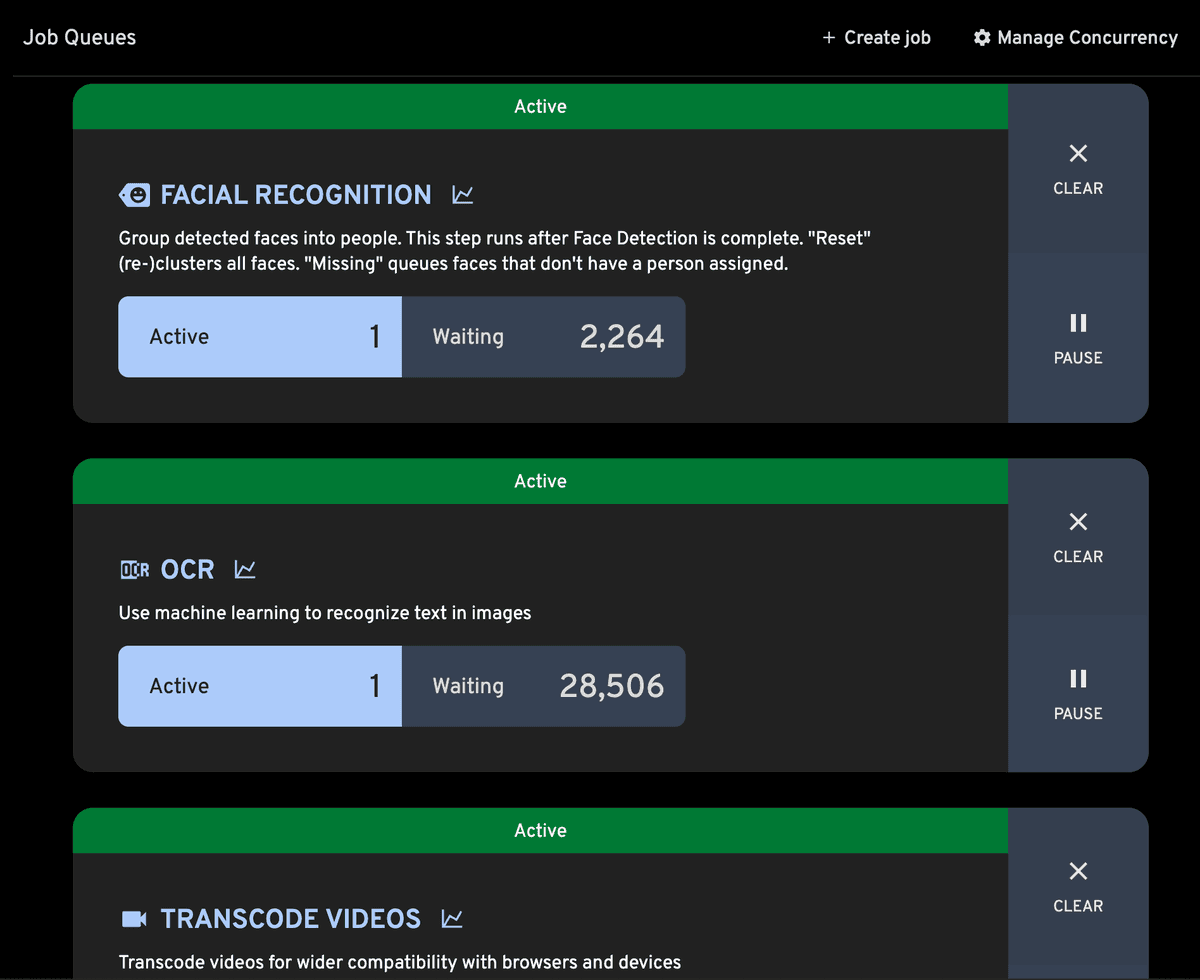Click the OCR Waiting 28,506 tile
The height and width of the screenshot is (980, 1200).
point(543,686)
